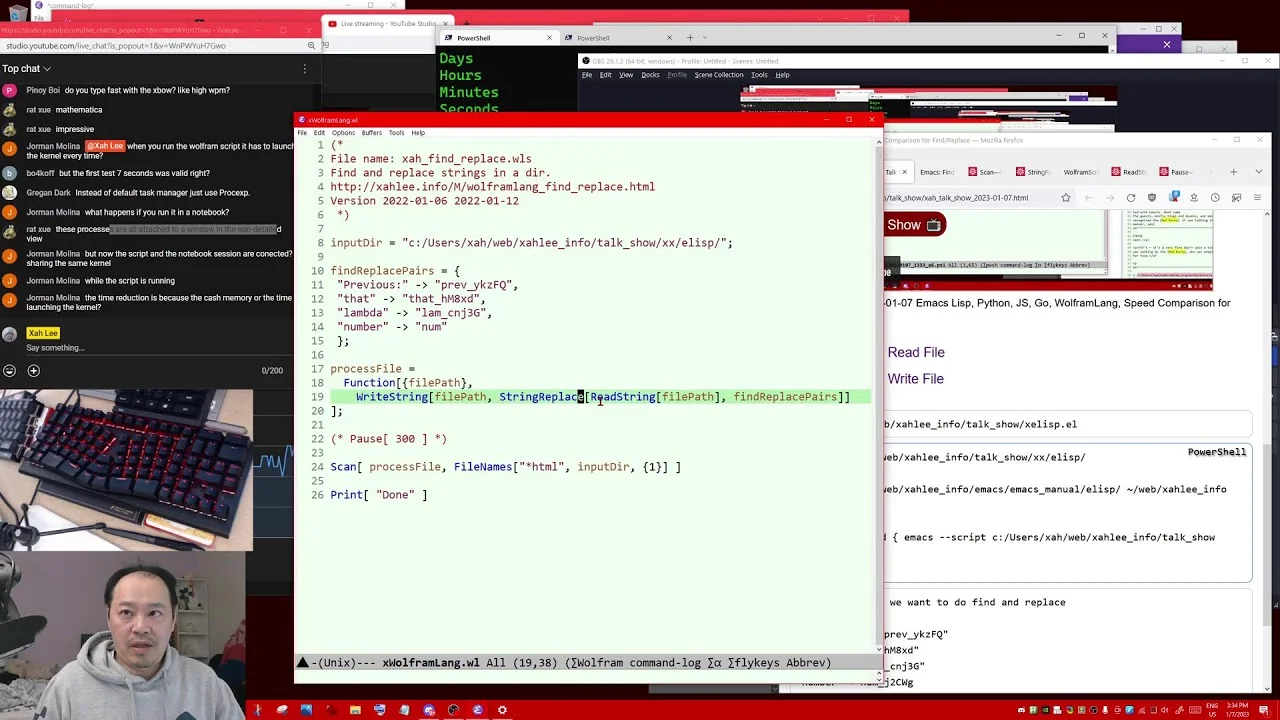1280x720 pixels.
Task: Bookmark this page with star icon
Action: (x=1066, y=198)
